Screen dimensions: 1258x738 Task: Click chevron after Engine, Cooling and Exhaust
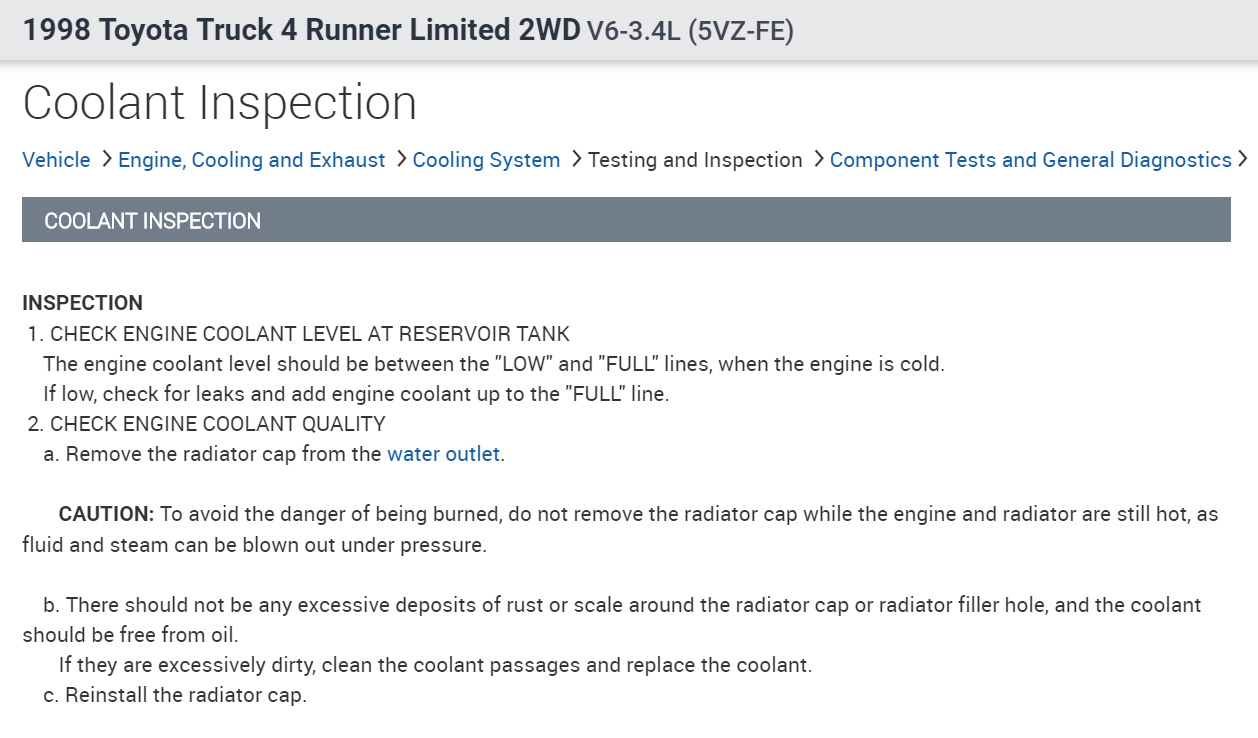point(400,159)
